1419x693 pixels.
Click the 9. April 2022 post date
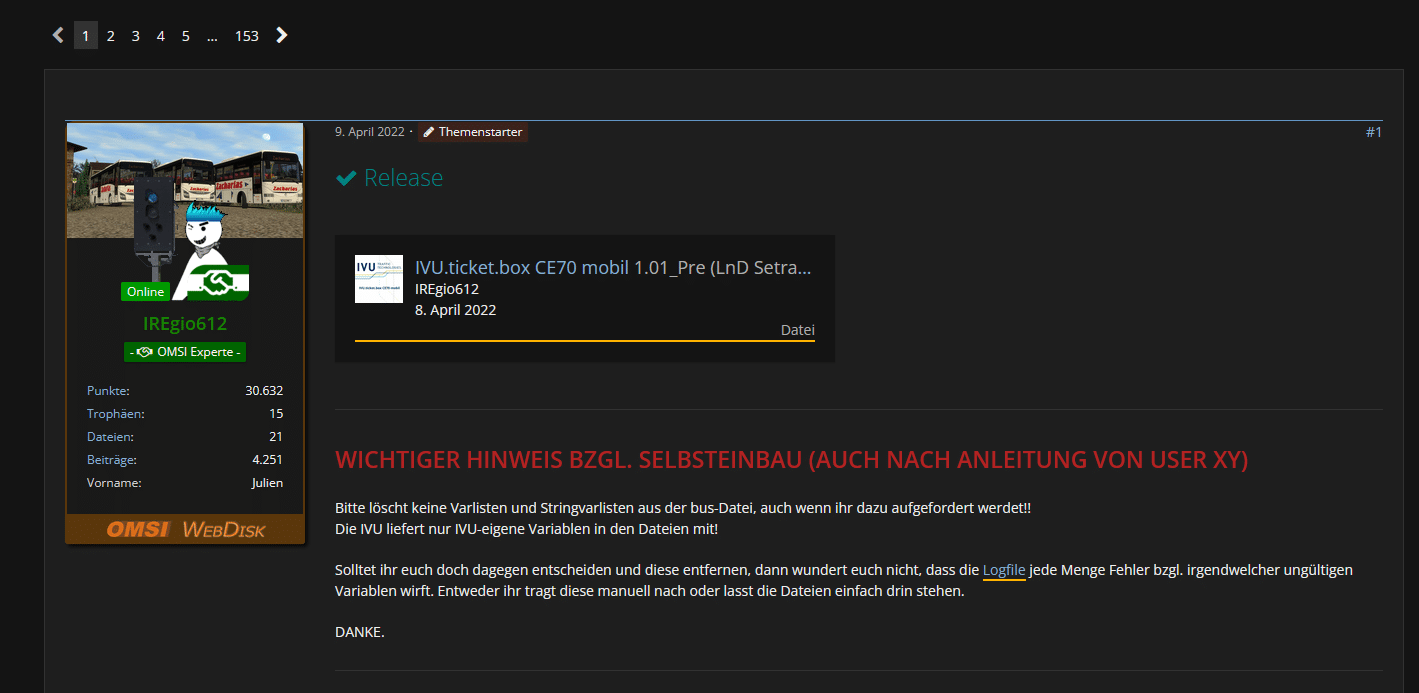(x=369, y=132)
